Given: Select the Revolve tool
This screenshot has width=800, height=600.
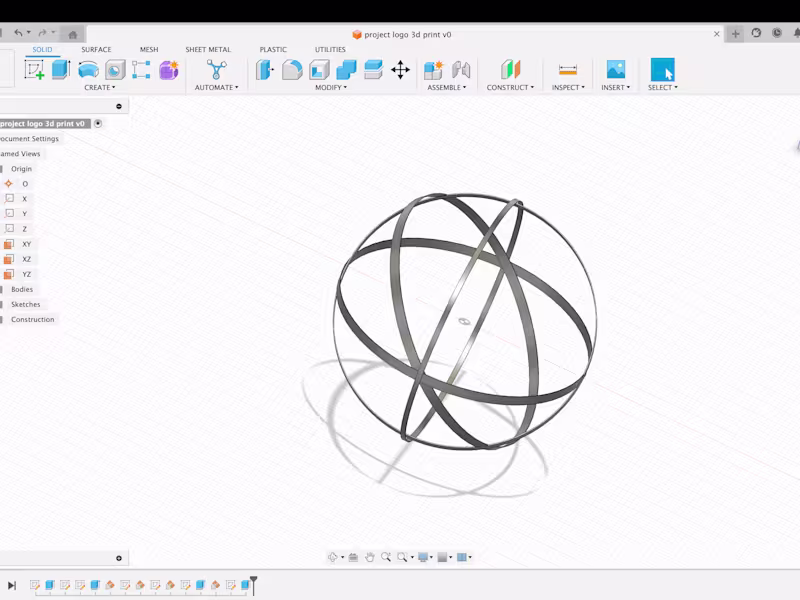Looking at the screenshot, I should click(88, 69).
